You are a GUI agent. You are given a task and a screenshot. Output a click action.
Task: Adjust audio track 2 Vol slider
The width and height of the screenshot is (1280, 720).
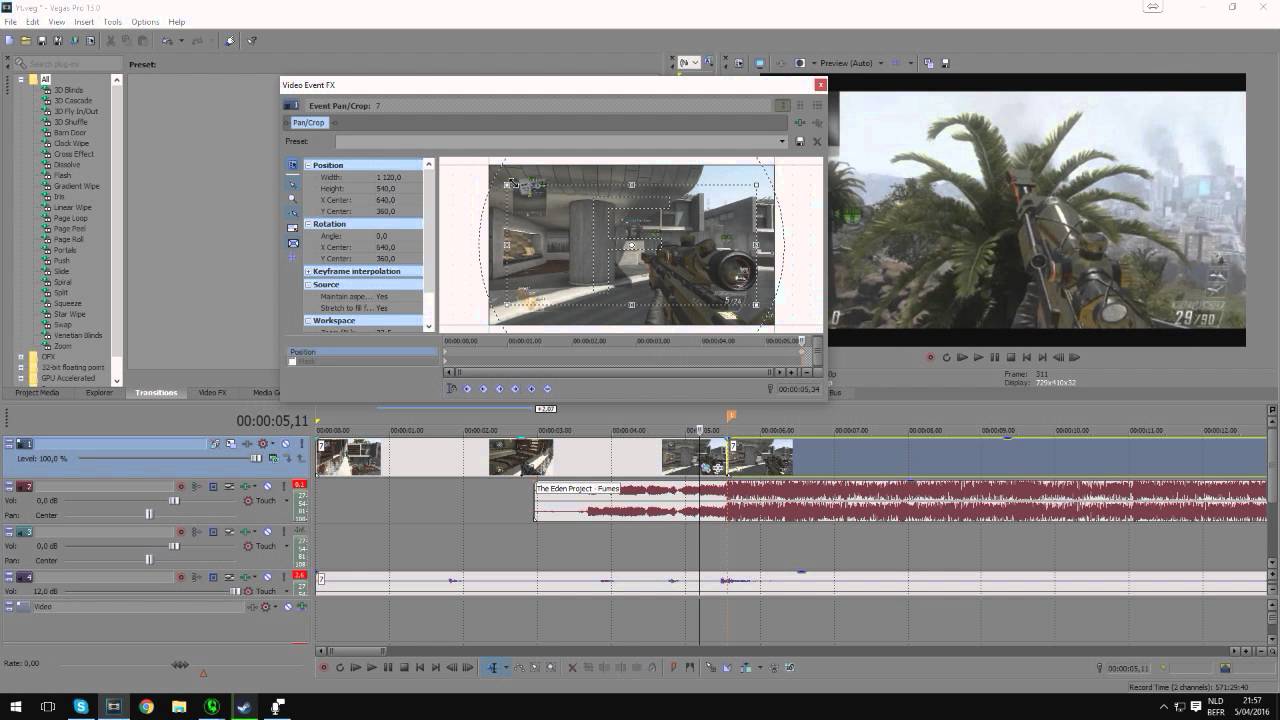click(174, 500)
